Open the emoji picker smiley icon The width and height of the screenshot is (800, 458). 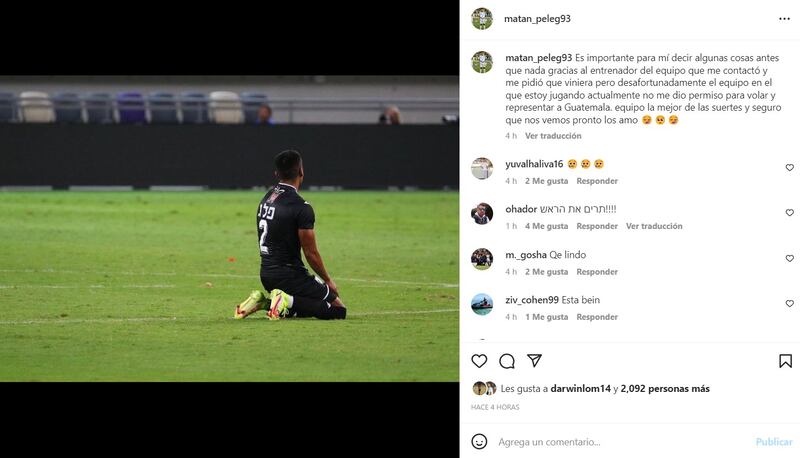[x=479, y=442]
